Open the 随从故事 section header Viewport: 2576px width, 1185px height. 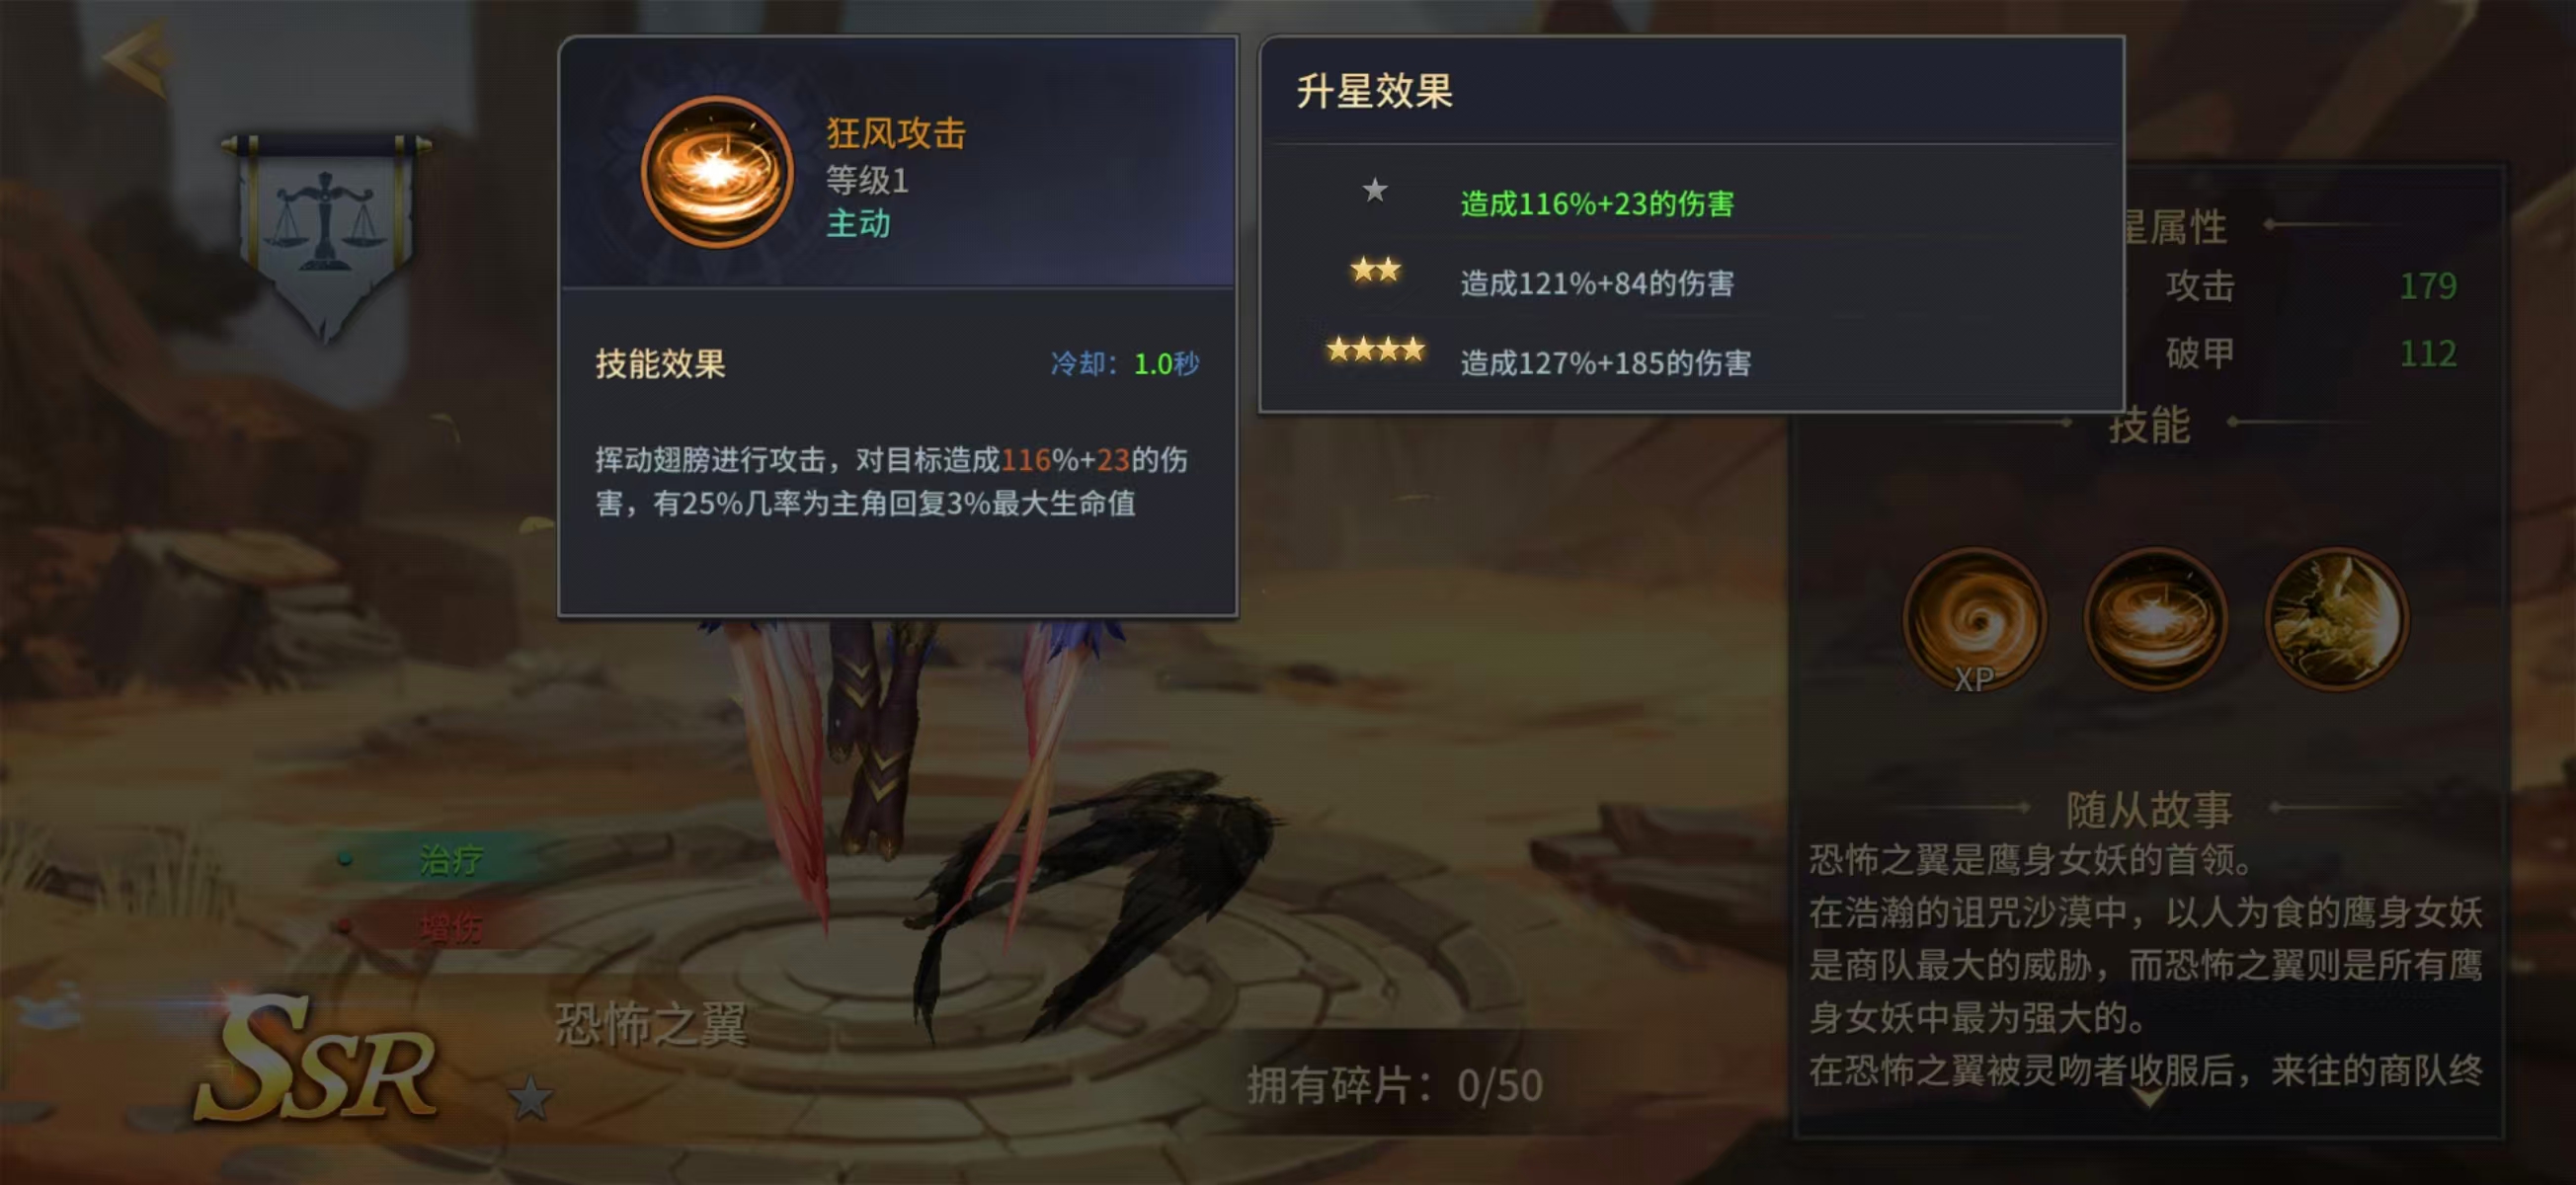pos(2149,809)
